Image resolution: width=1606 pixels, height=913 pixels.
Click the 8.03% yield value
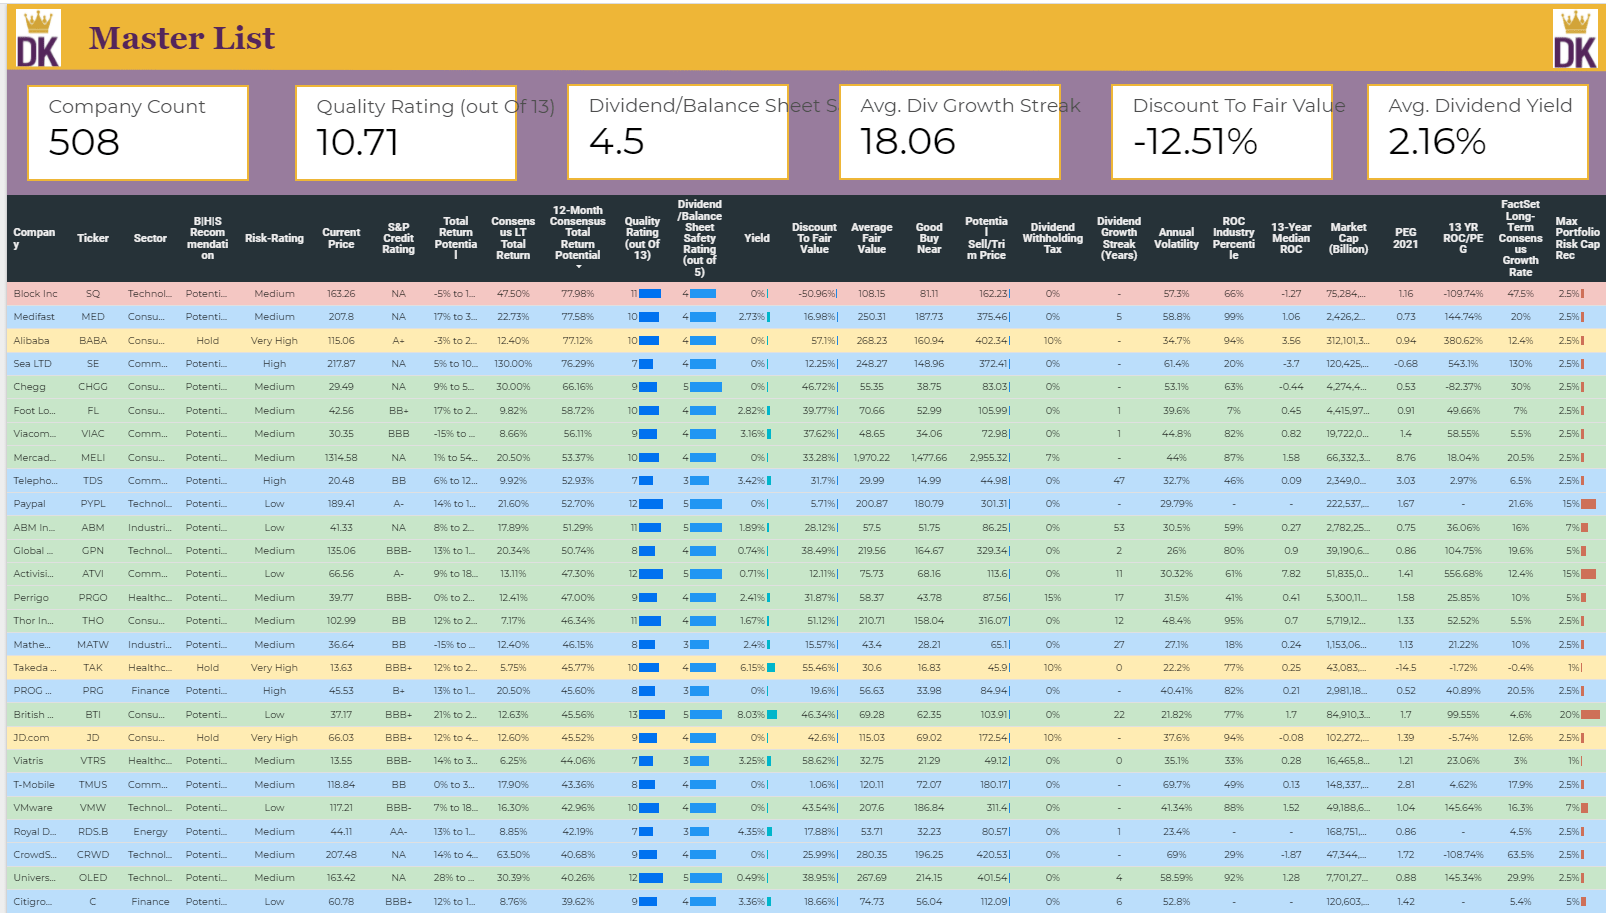pyautogui.click(x=751, y=715)
